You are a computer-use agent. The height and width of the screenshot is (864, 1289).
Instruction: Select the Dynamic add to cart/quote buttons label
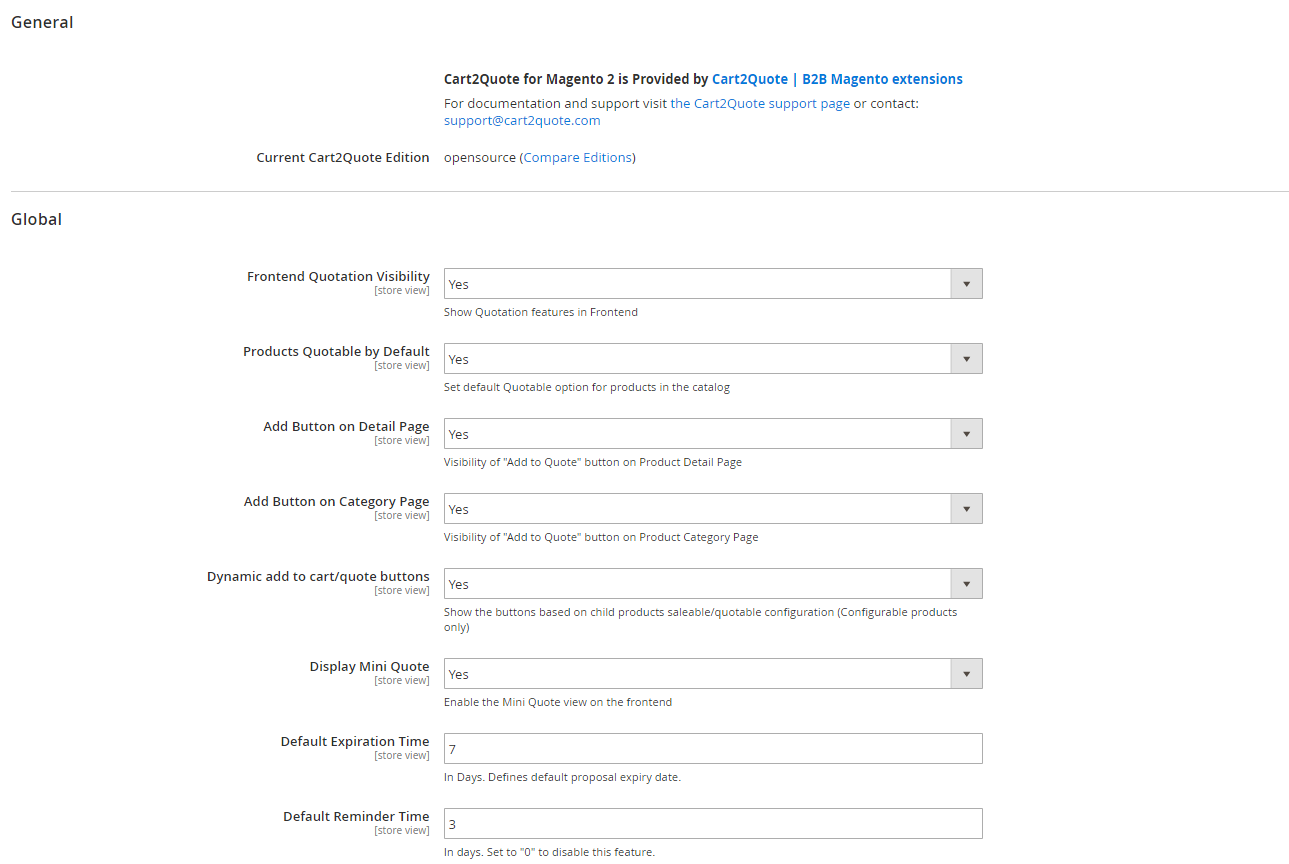[318, 577]
